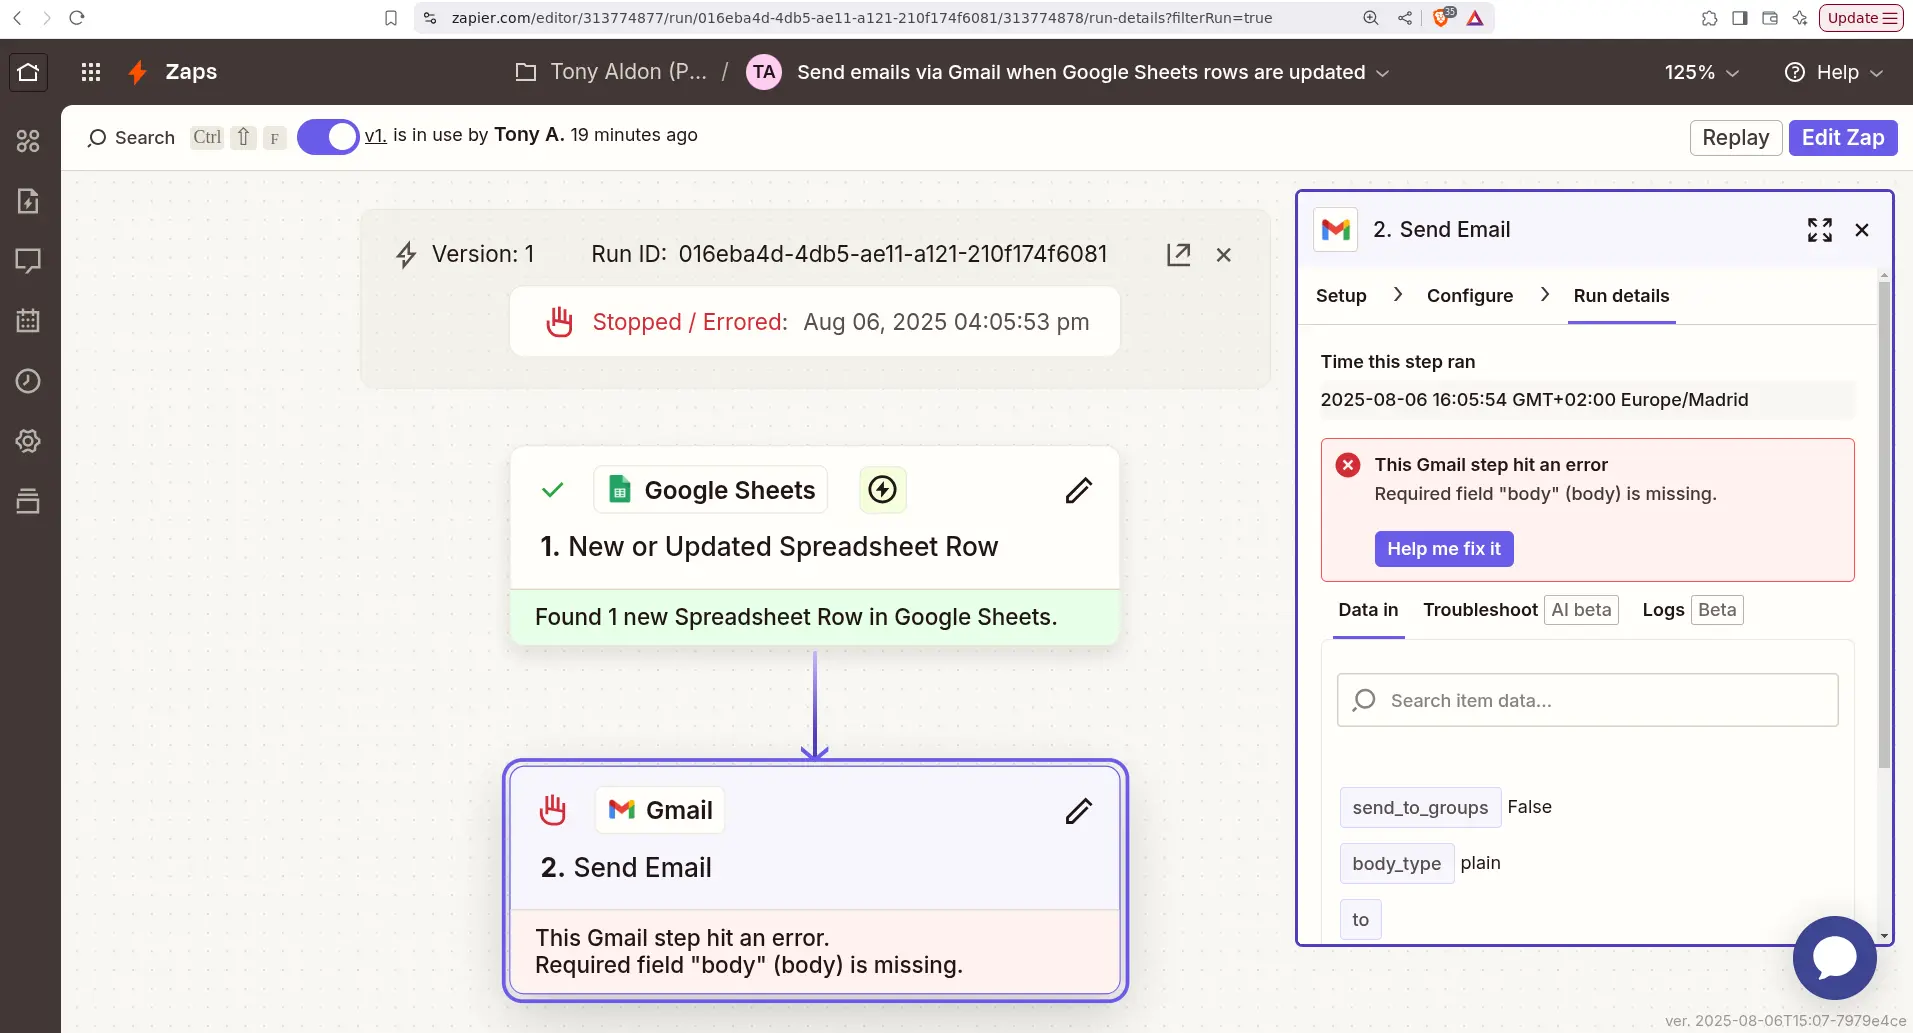Open the calendar icon in the sidebar
Viewport: 1913px width, 1033px height.
[x=27, y=321]
